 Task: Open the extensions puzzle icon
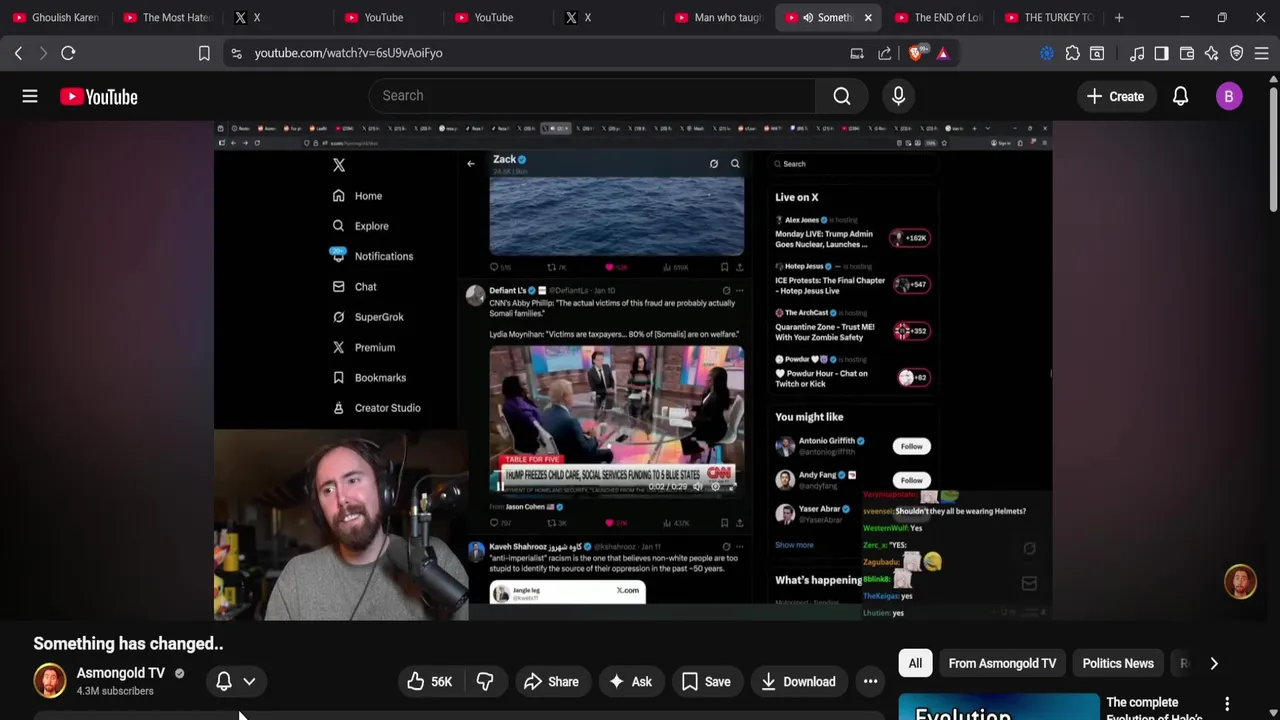point(1072,53)
